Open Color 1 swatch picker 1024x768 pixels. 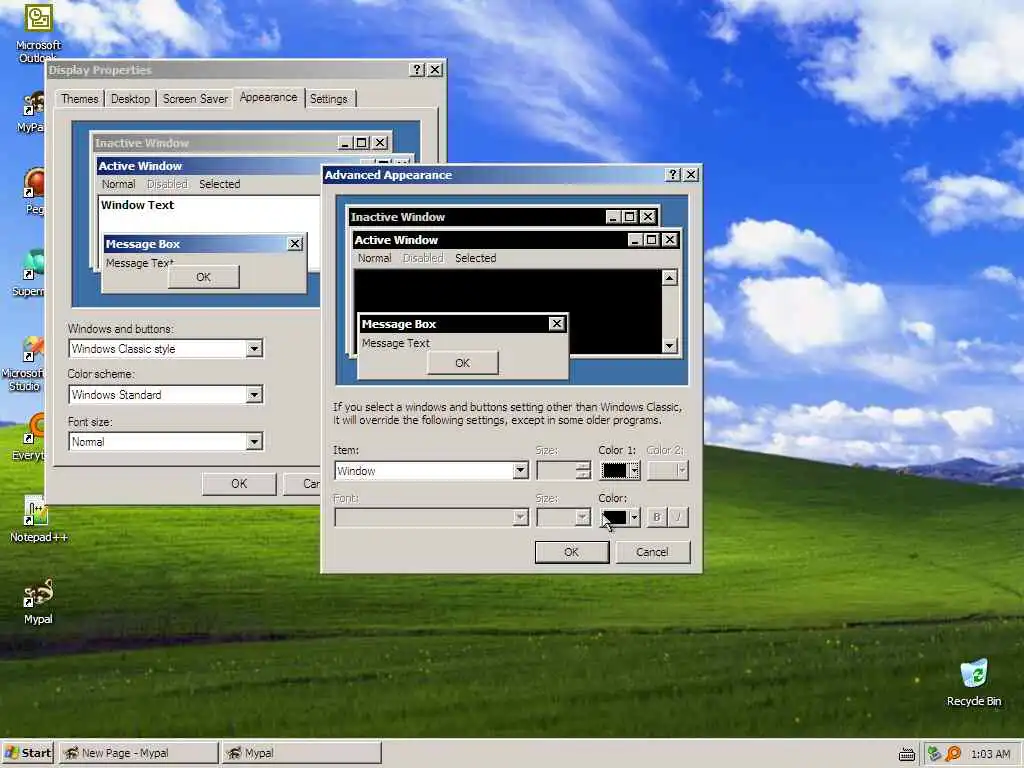[620, 470]
